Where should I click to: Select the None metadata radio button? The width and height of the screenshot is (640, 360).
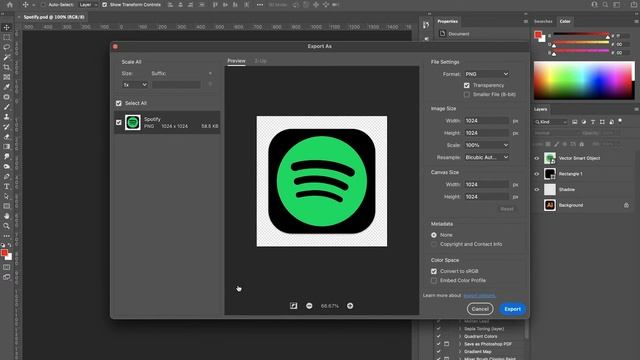click(x=433, y=235)
